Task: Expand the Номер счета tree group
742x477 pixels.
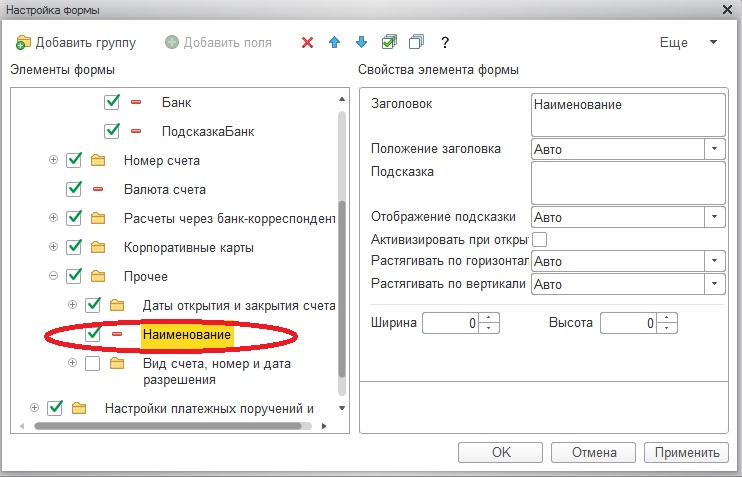Action: coord(53,160)
